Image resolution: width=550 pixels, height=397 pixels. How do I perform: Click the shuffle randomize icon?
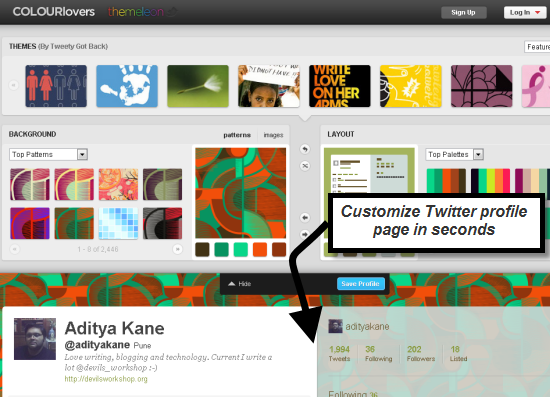click(x=305, y=166)
